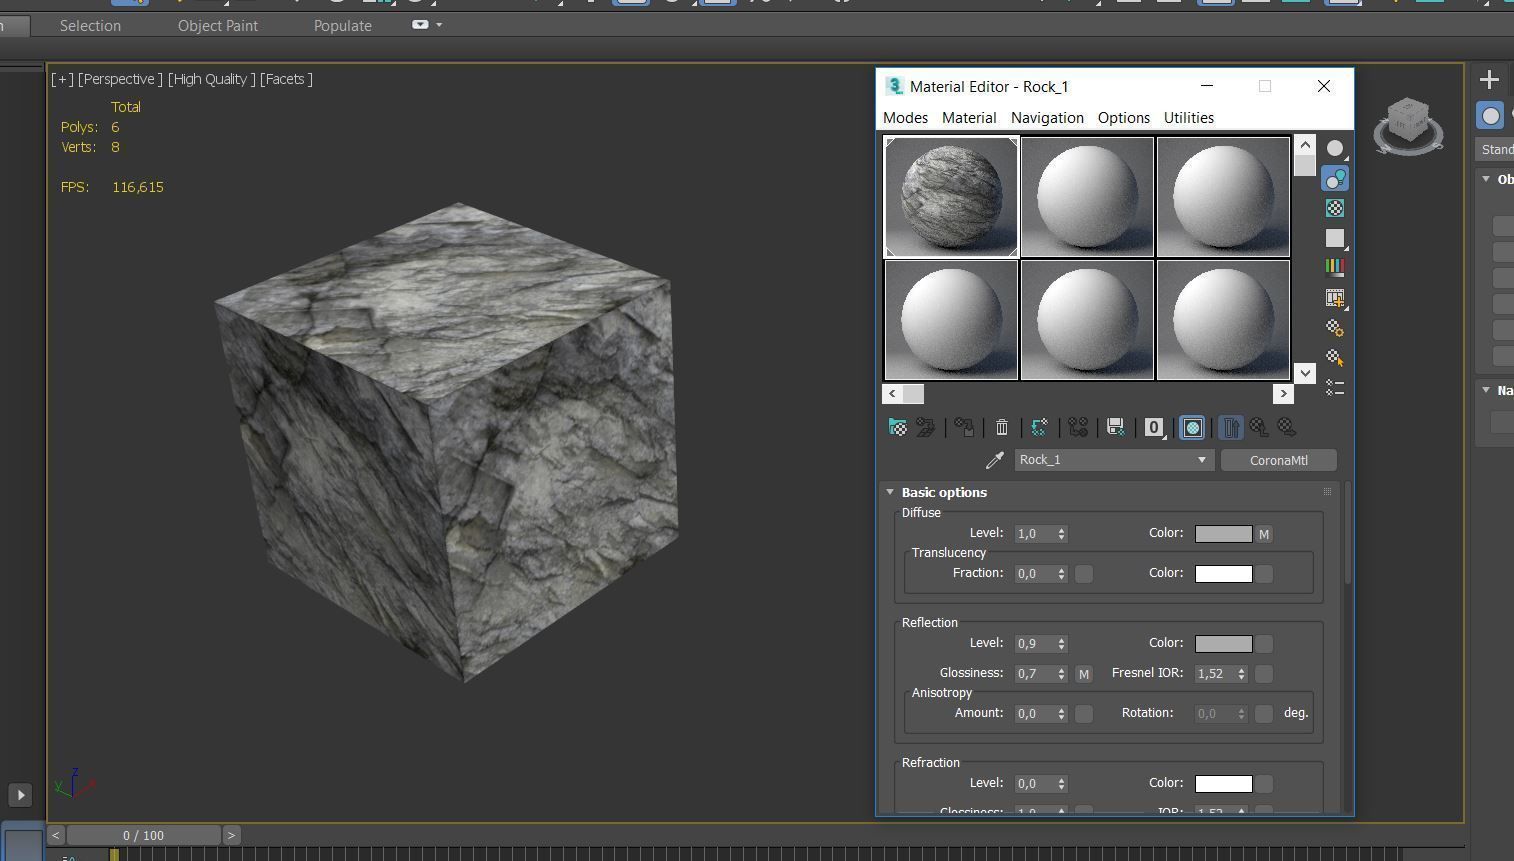The height and width of the screenshot is (861, 1514).
Task: Click the timeline previous frame arrow
Action: 56,835
